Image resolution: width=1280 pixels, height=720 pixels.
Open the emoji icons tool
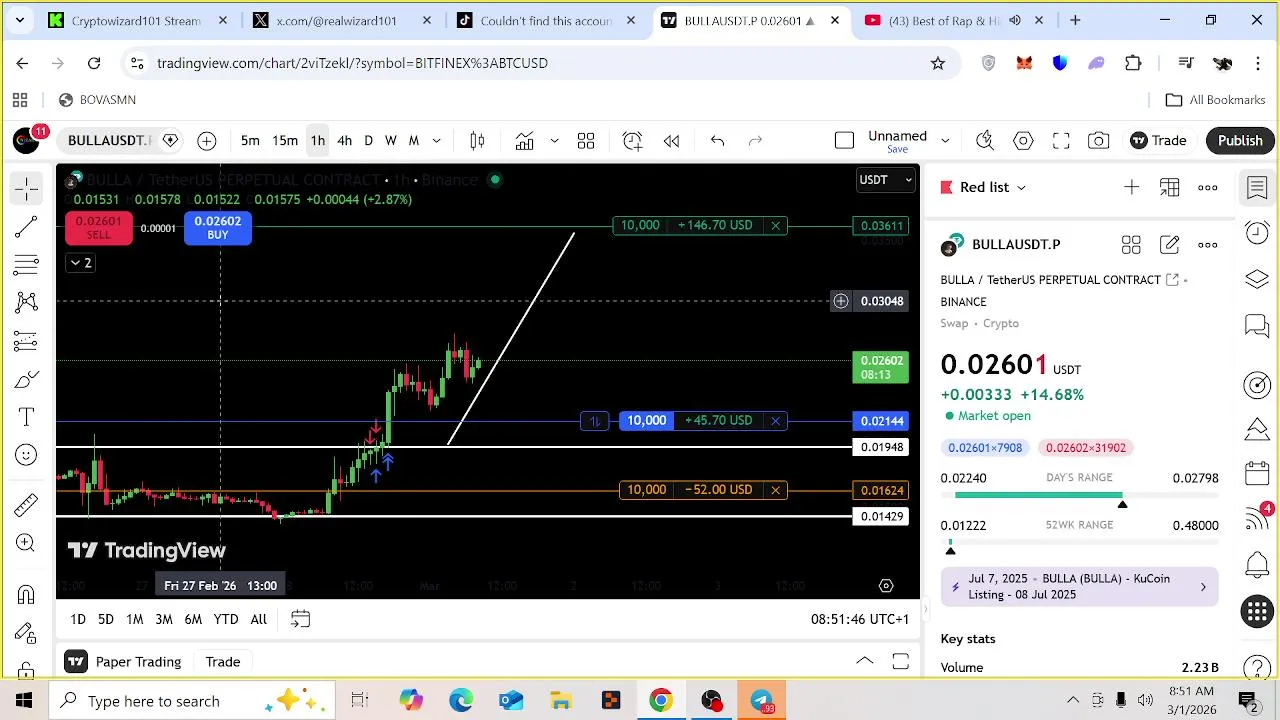point(27,455)
